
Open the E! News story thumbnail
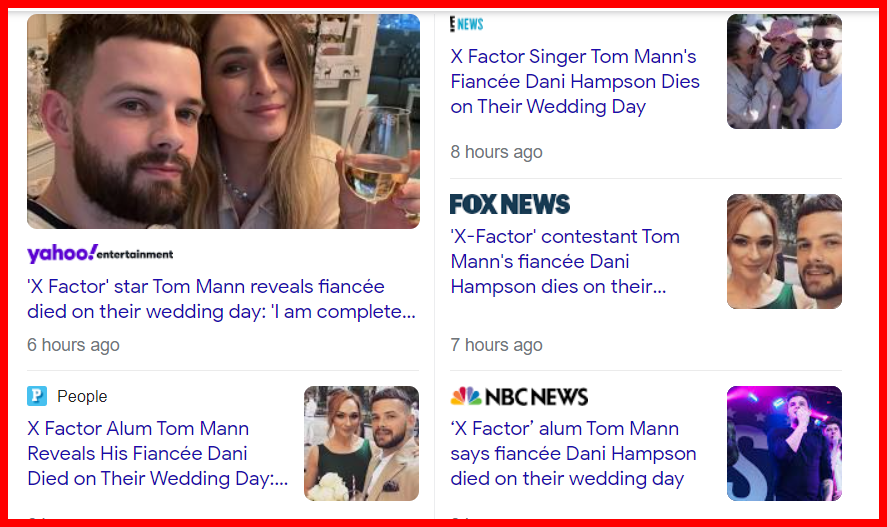pos(784,72)
